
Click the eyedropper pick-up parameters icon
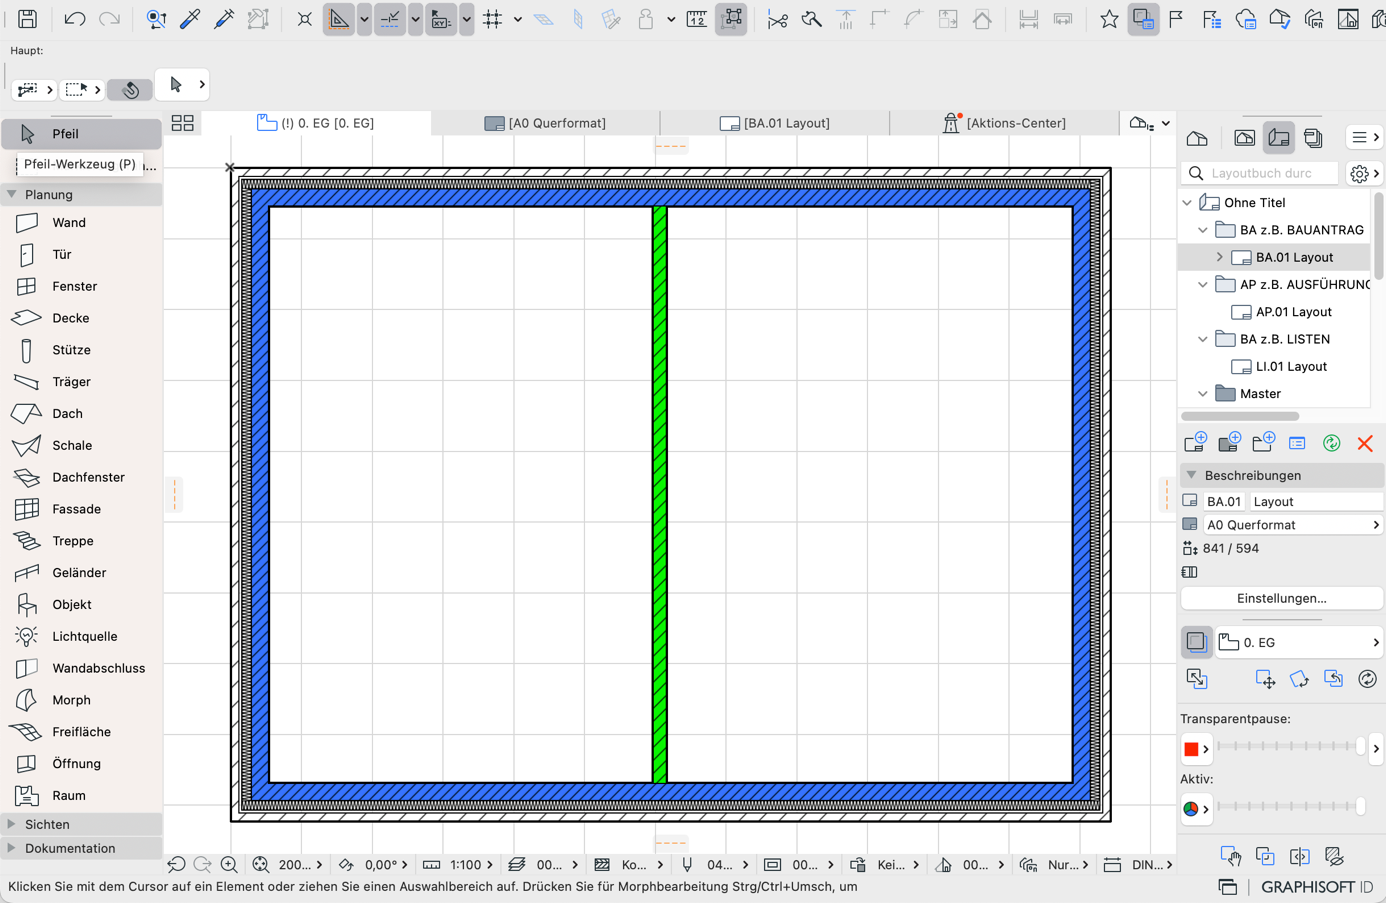[x=190, y=19]
